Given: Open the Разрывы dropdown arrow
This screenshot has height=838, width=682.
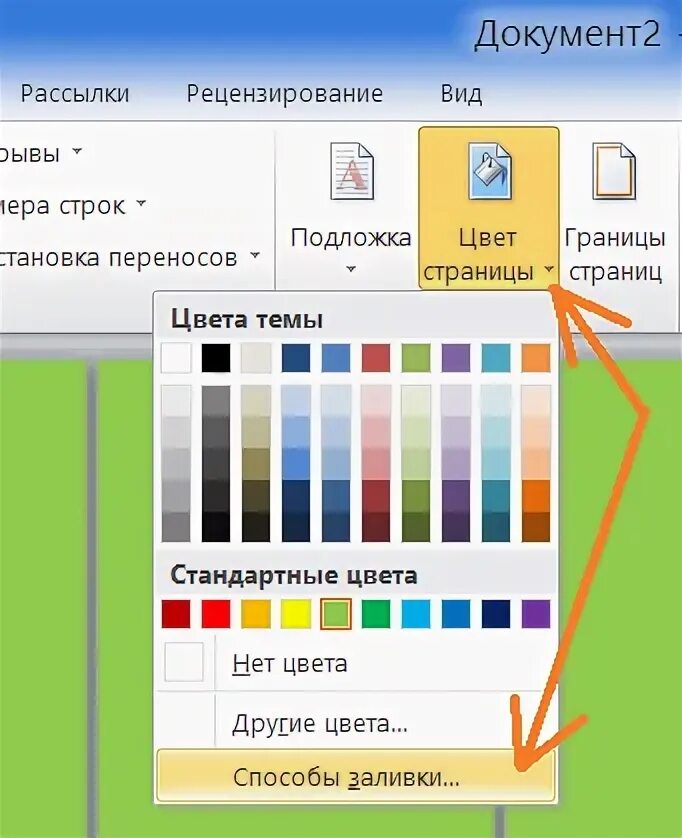Looking at the screenshot, I should (x=78, y=151).
